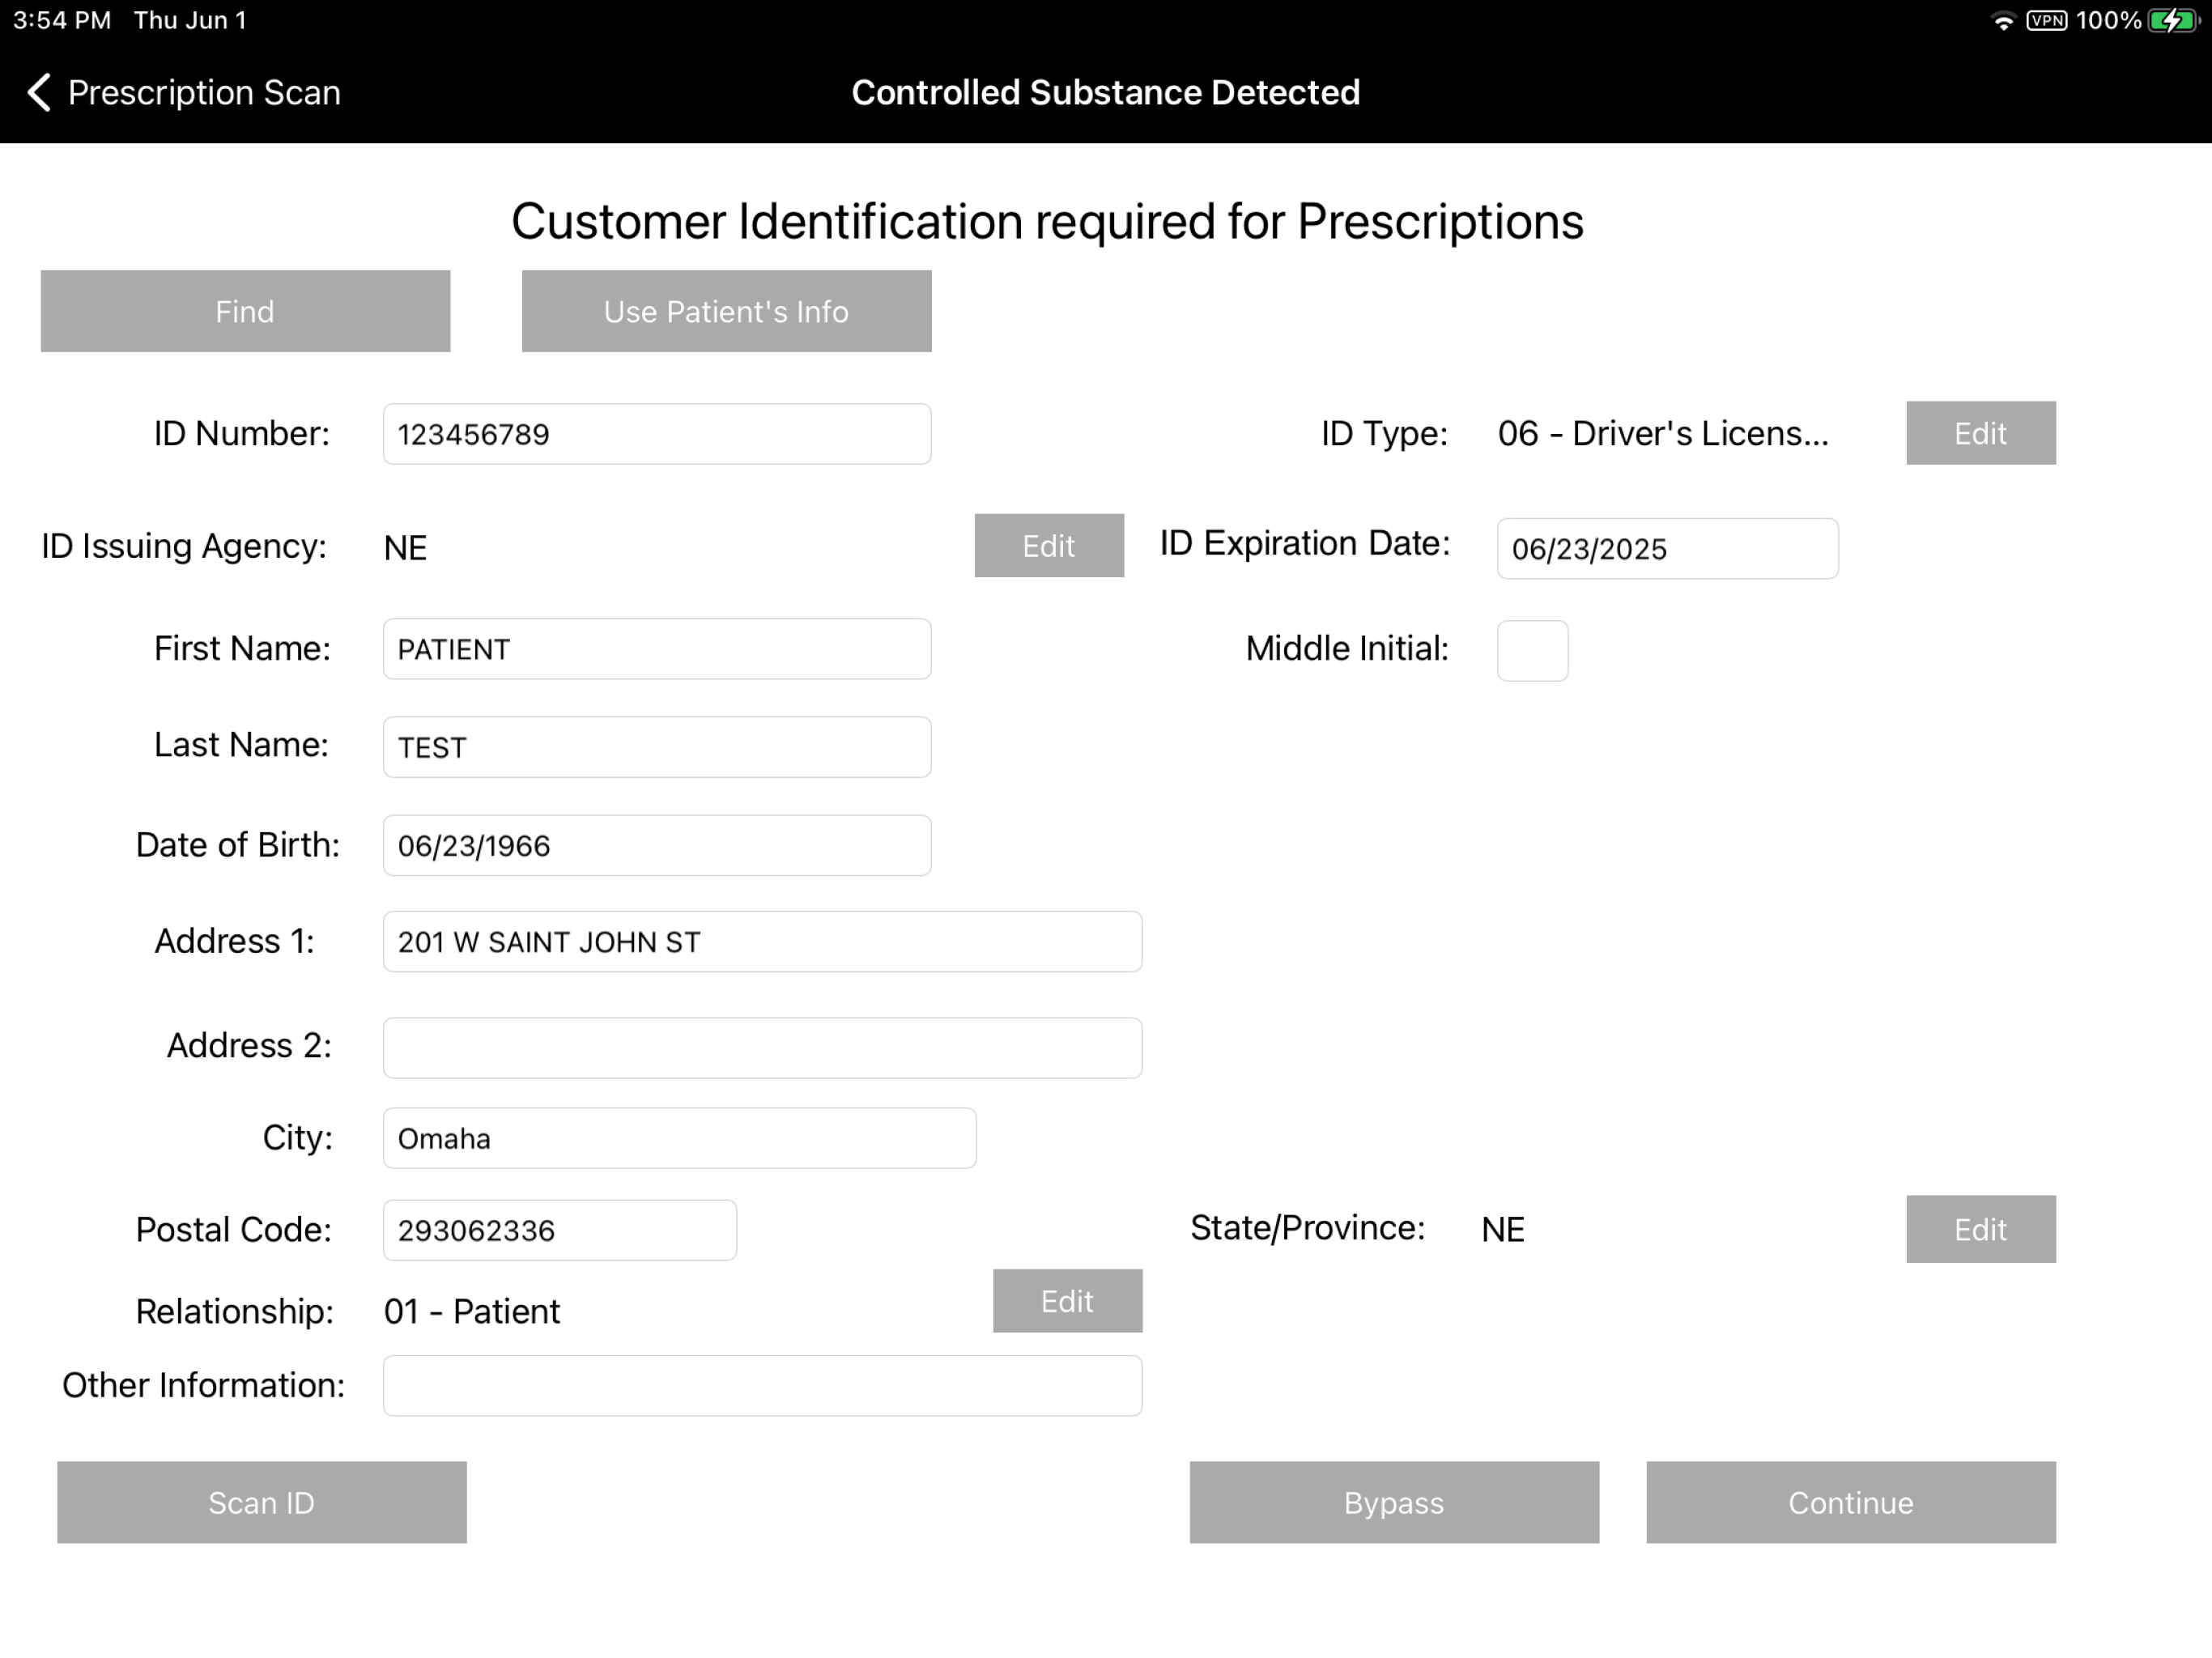
Task: Tap the Scan ID button
Action: 262,1502
